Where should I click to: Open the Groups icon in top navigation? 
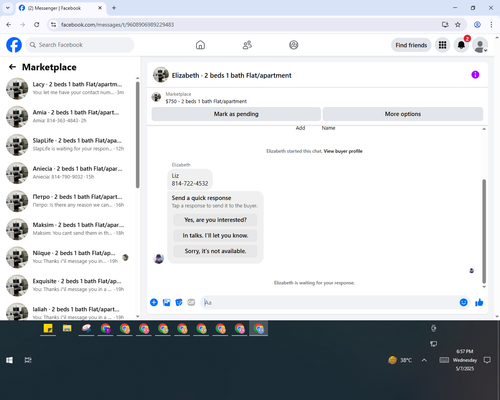(294, 45)
